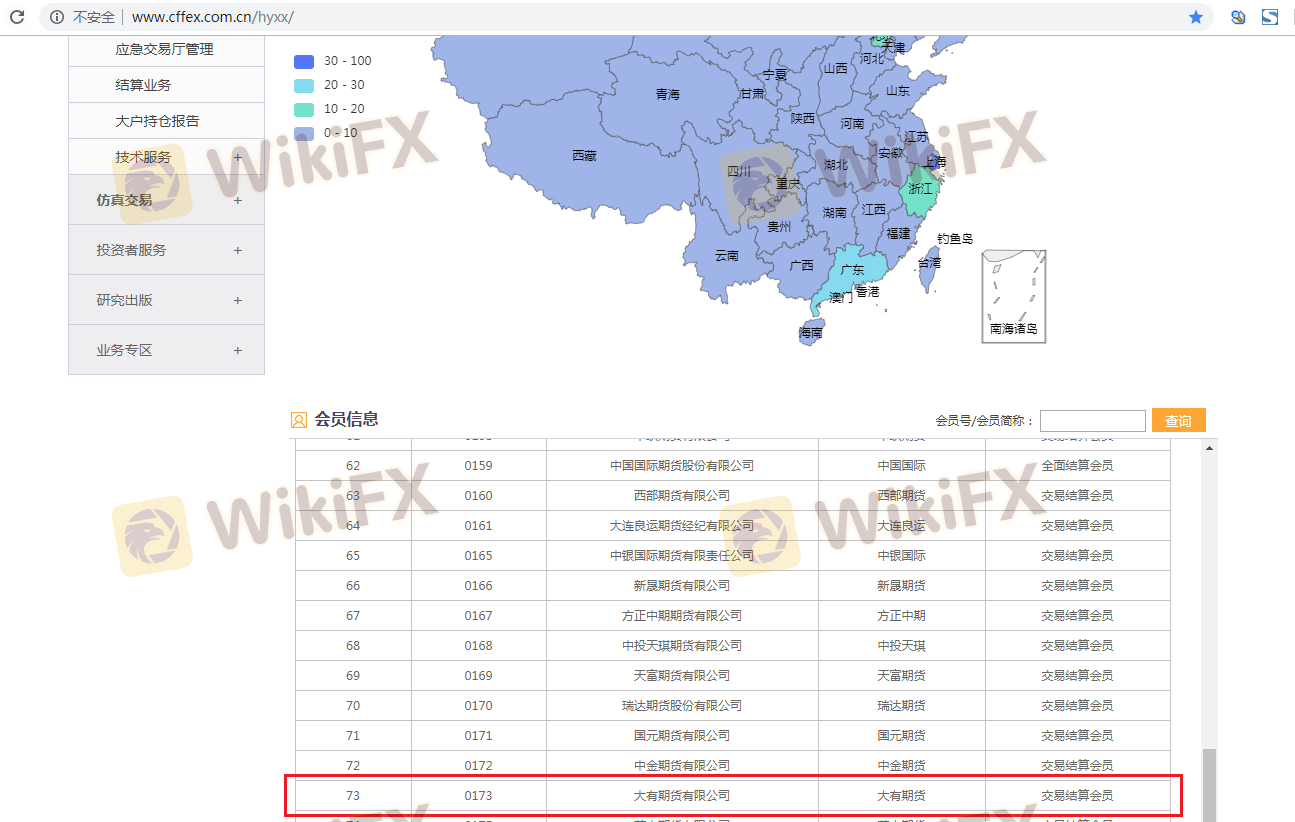The height and width of the screenshot is (822, 1295).
Task: Expand the 技术服务 plus icon
Action: (237, 157)
